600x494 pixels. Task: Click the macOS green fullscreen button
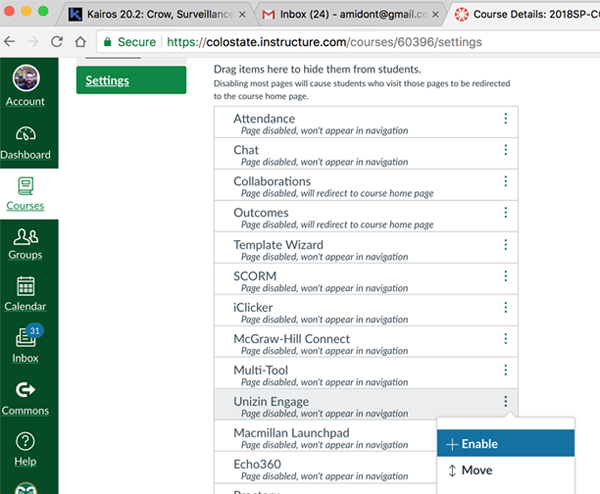(x=43, y=11)
